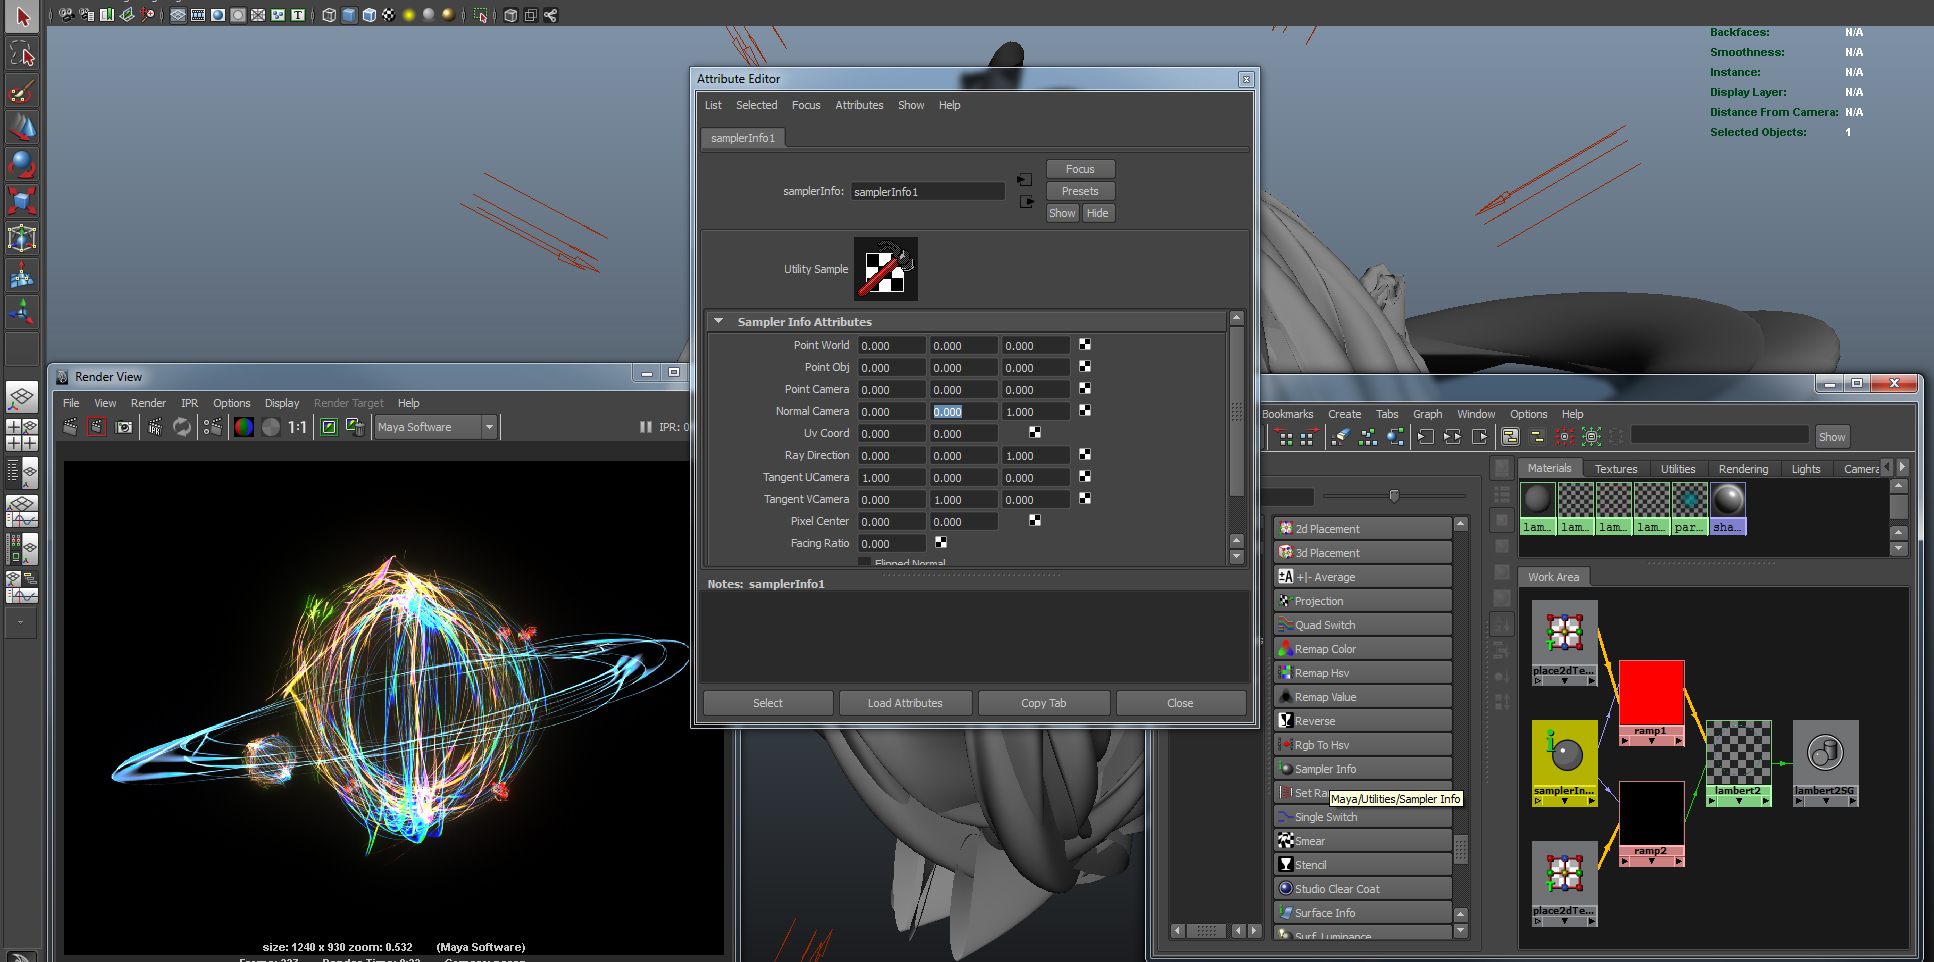Open the Maya Software renderer dropdown
Viewport: 1934px width, 962px height.
(436, 427)
